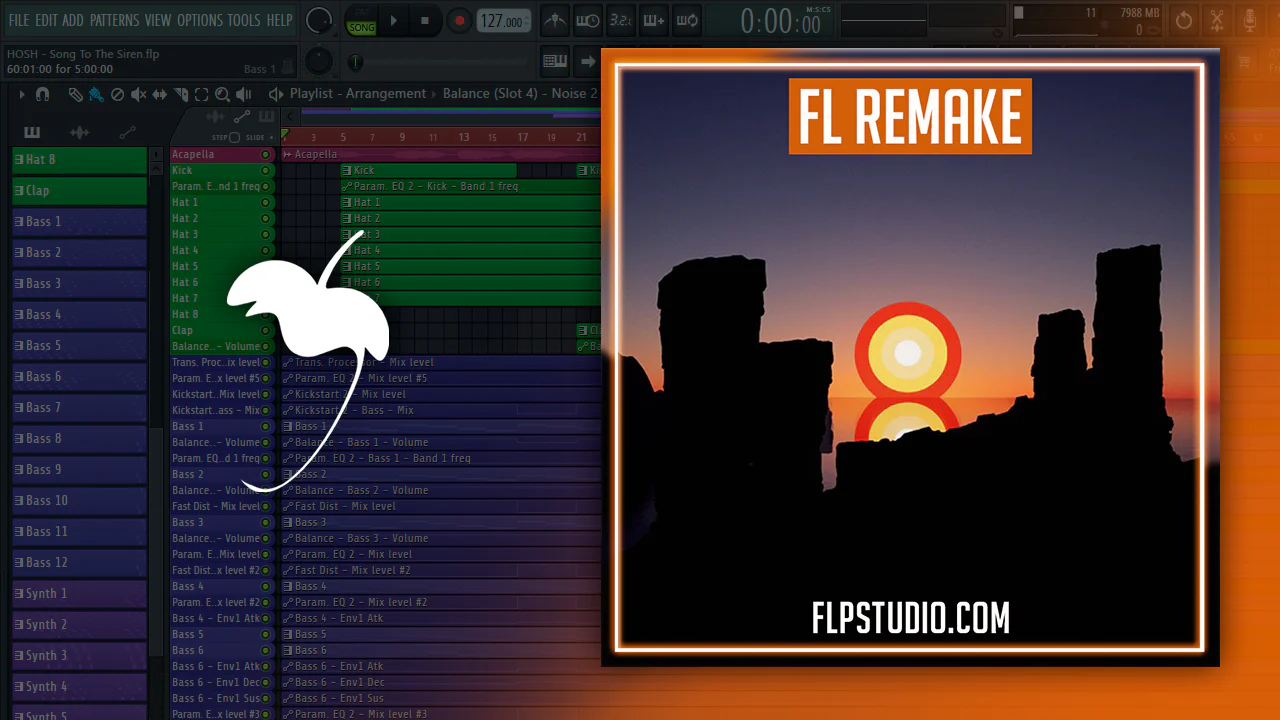Open the Playlist - Arrangement breadcrumb
1280x720 pixels.
coord(358,94)
